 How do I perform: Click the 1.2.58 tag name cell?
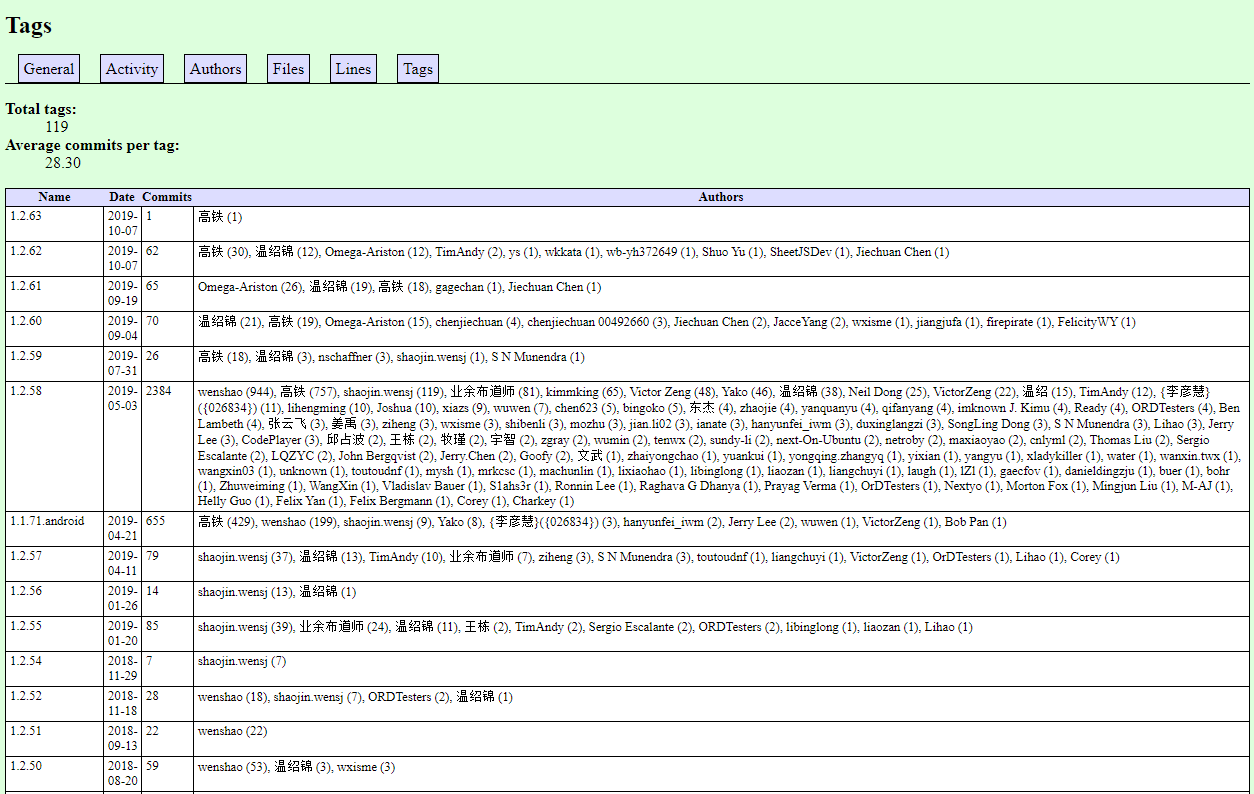pyautogui.click(x=26, y=392)
